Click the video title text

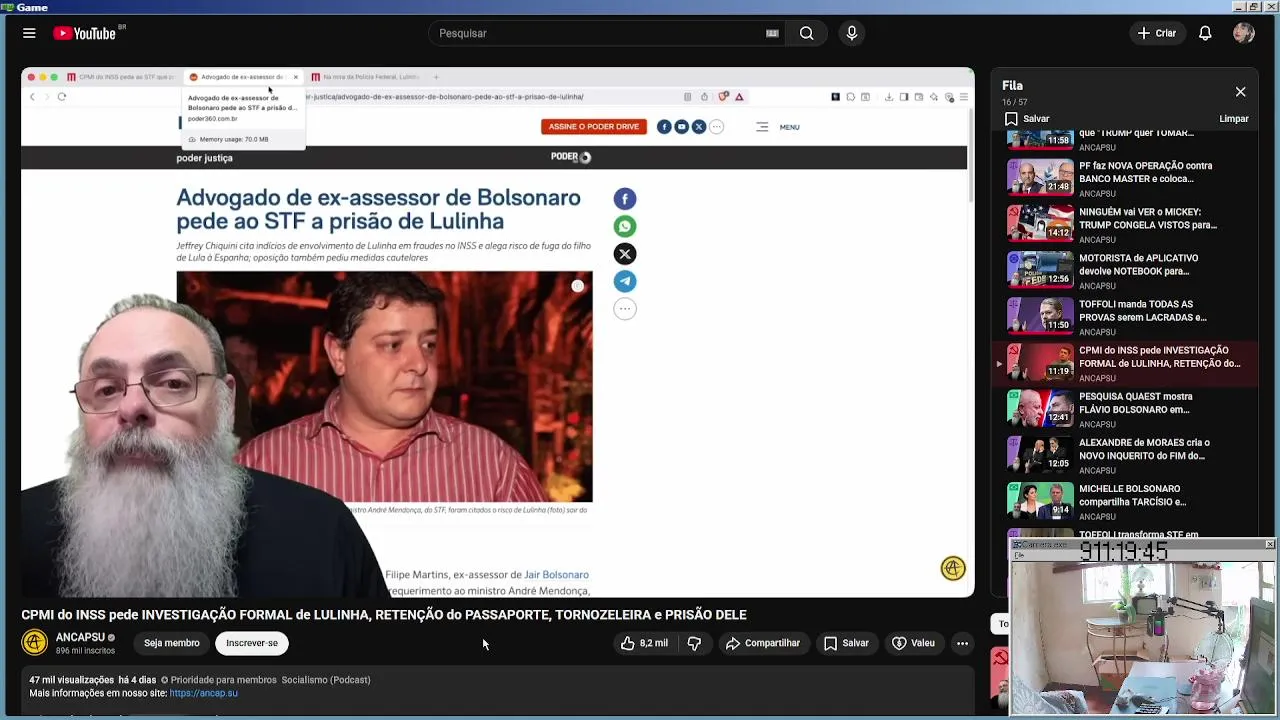point(384,615)
